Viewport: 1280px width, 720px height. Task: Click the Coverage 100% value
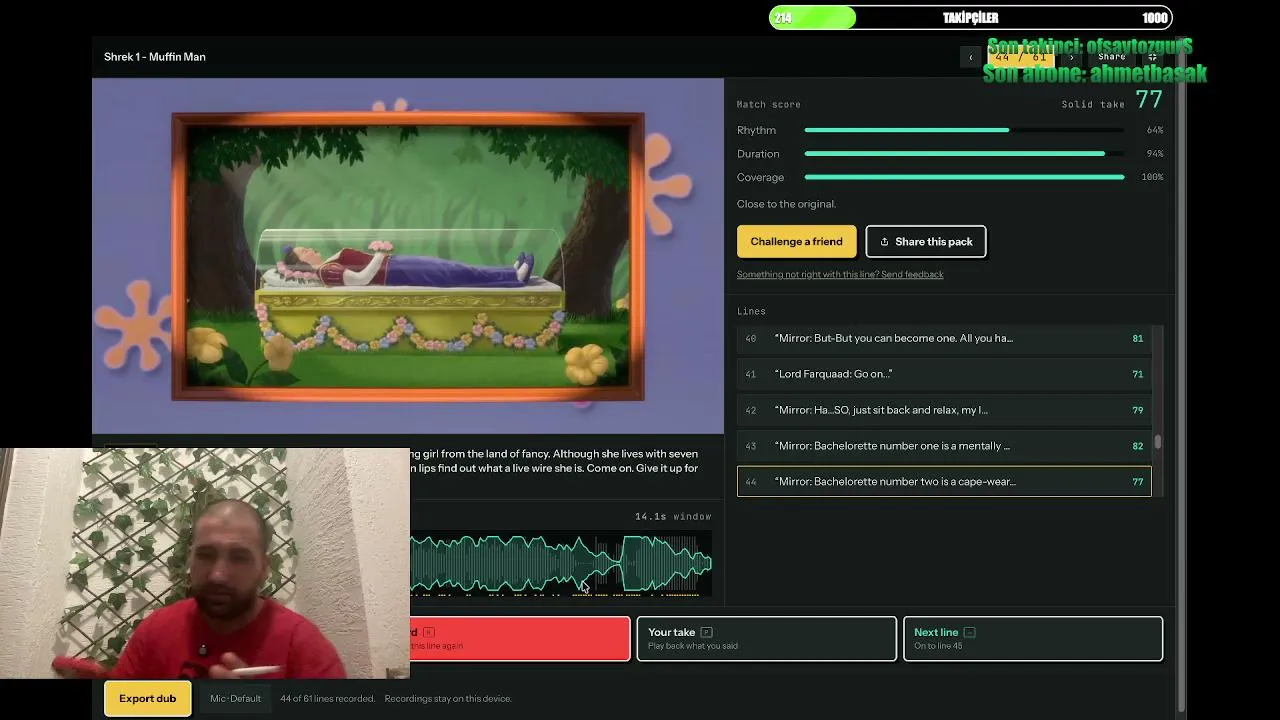coord(1153,177)
